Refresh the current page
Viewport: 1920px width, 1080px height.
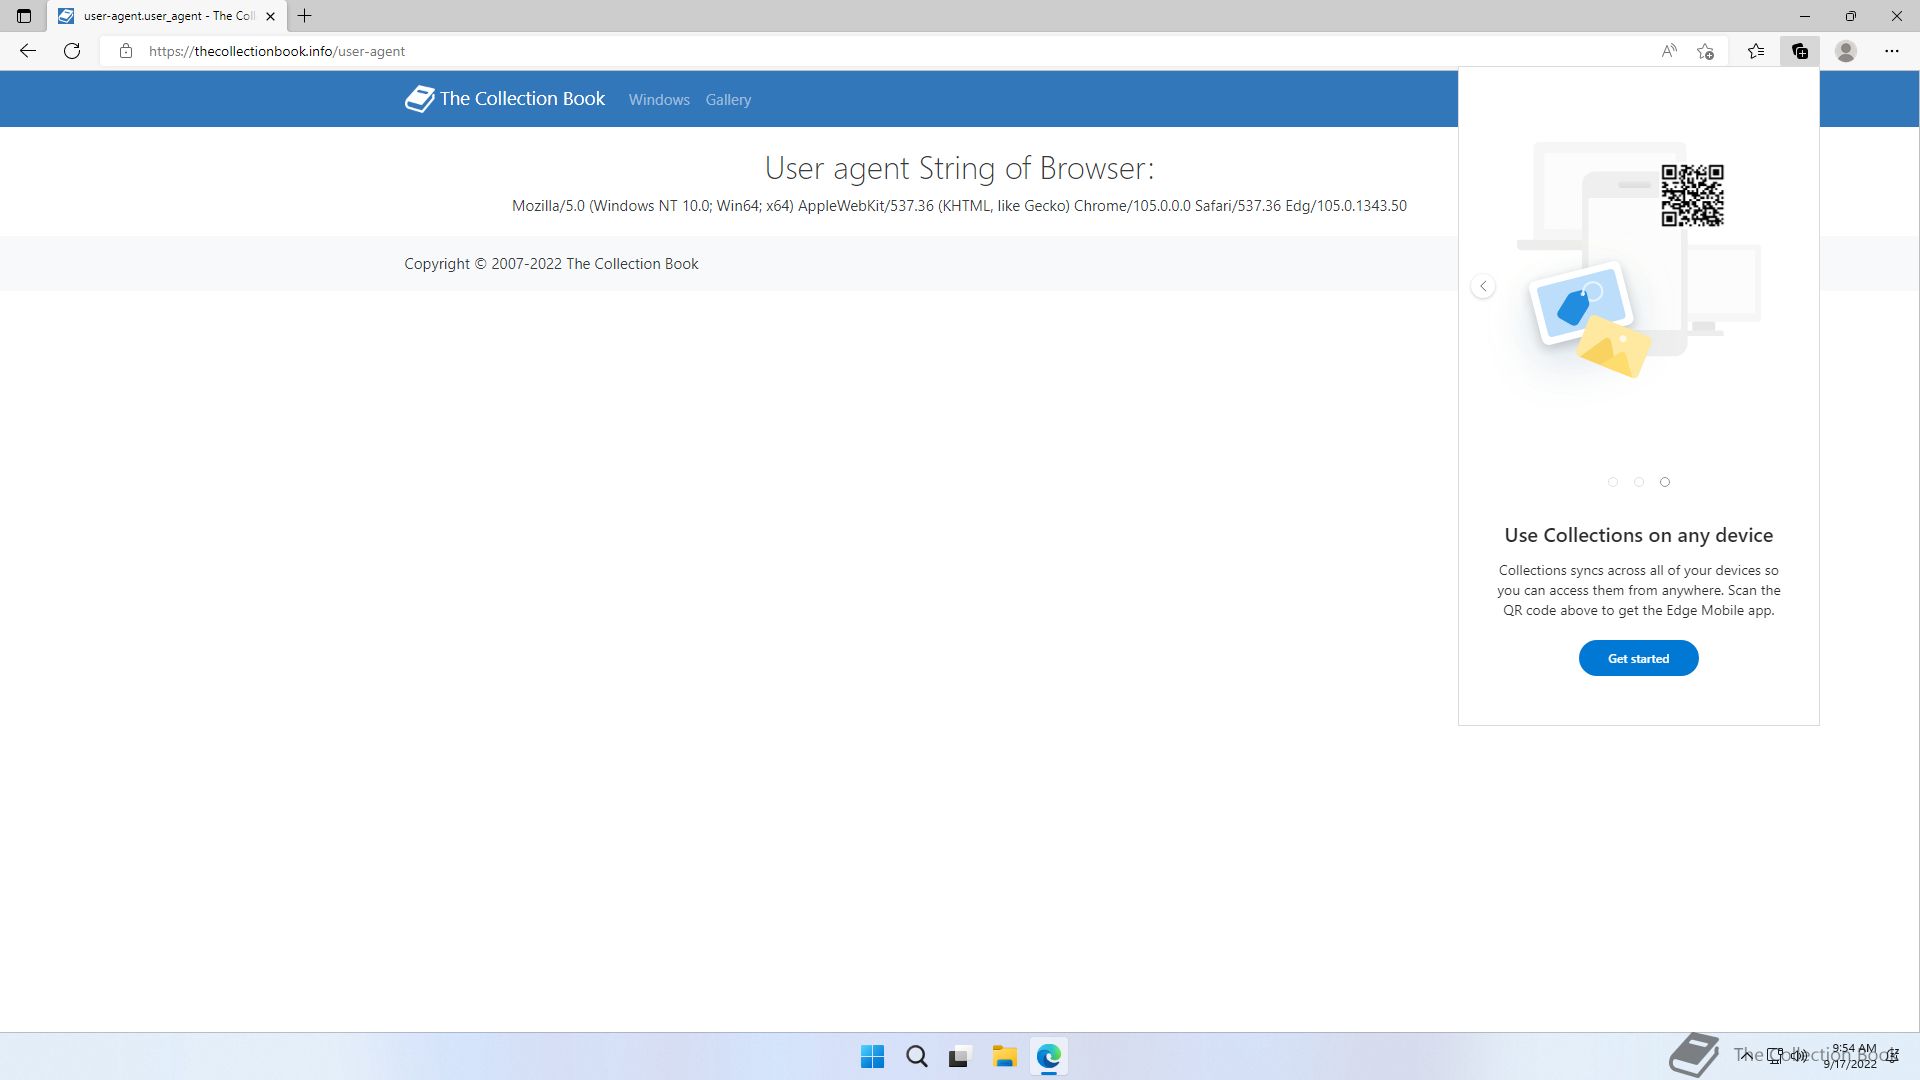[x=72, y=51]
